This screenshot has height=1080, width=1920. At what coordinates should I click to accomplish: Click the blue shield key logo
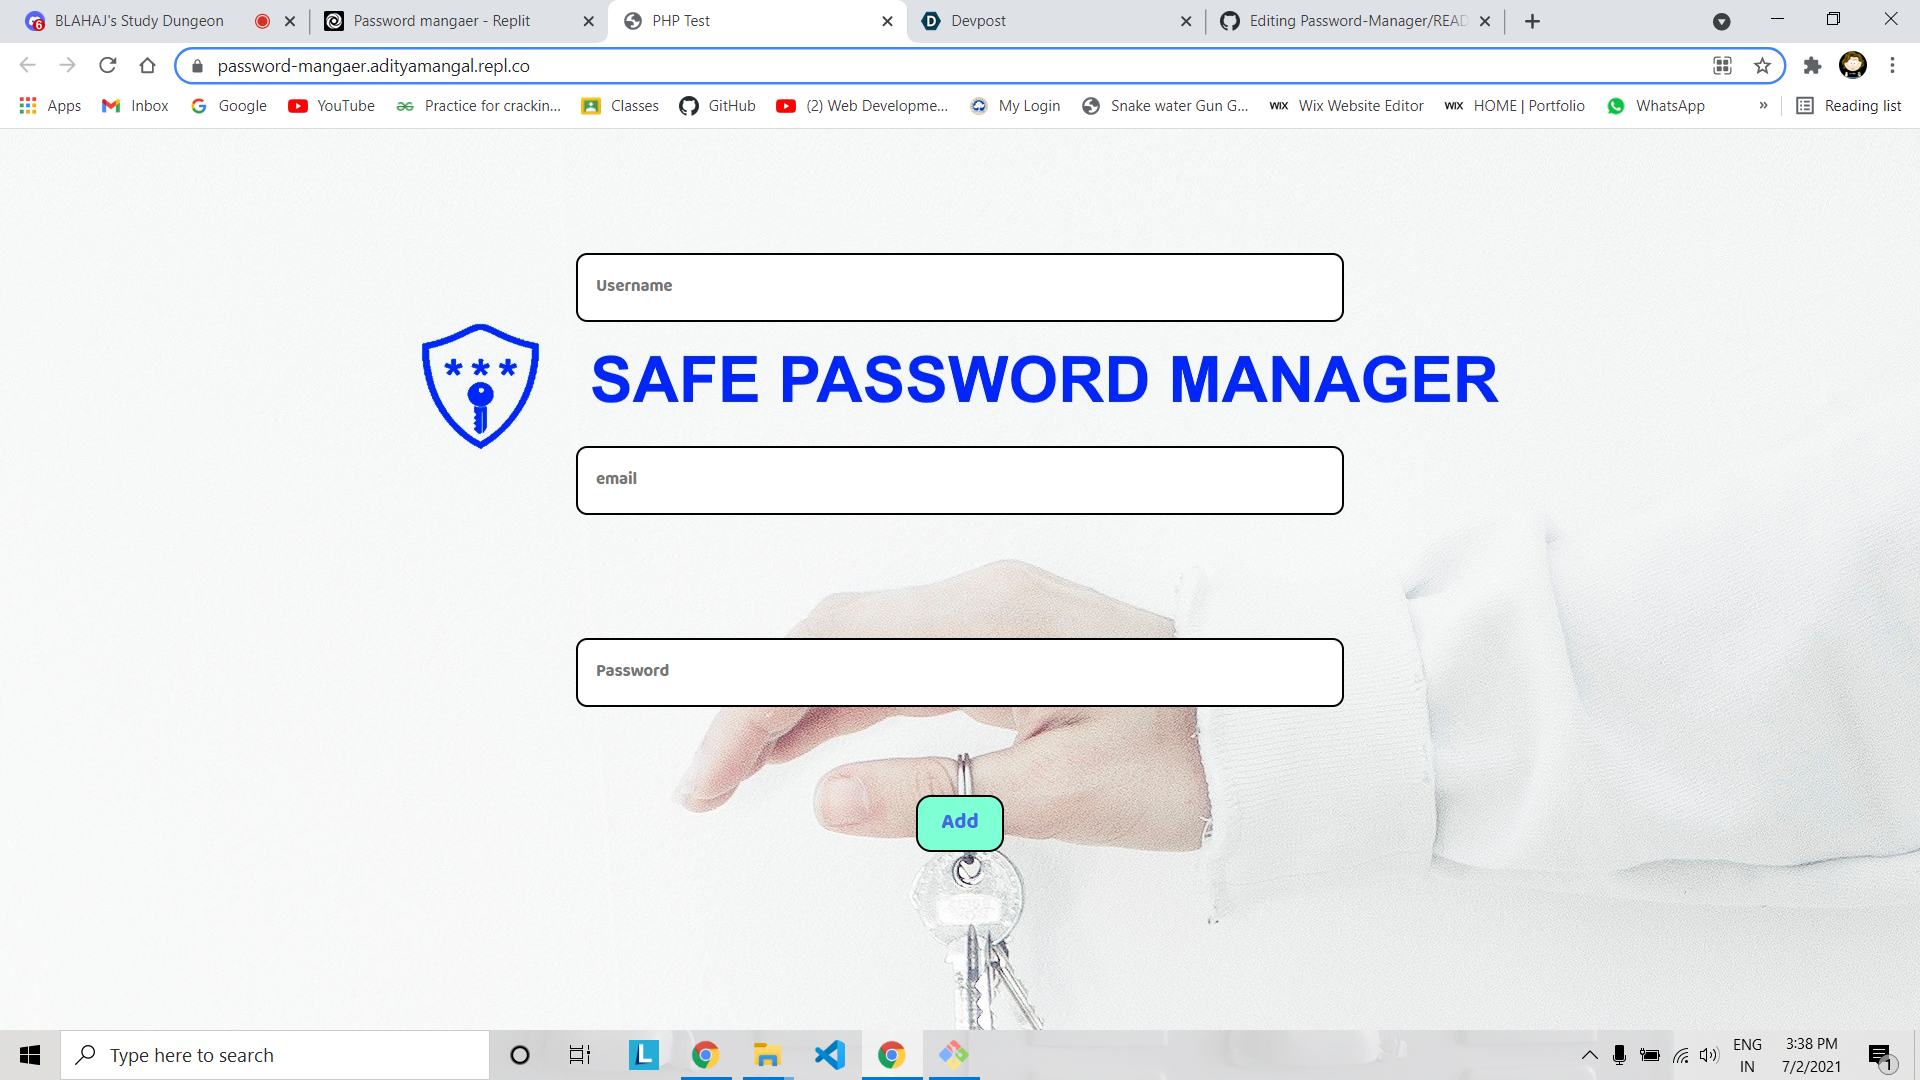coord(480,385)
